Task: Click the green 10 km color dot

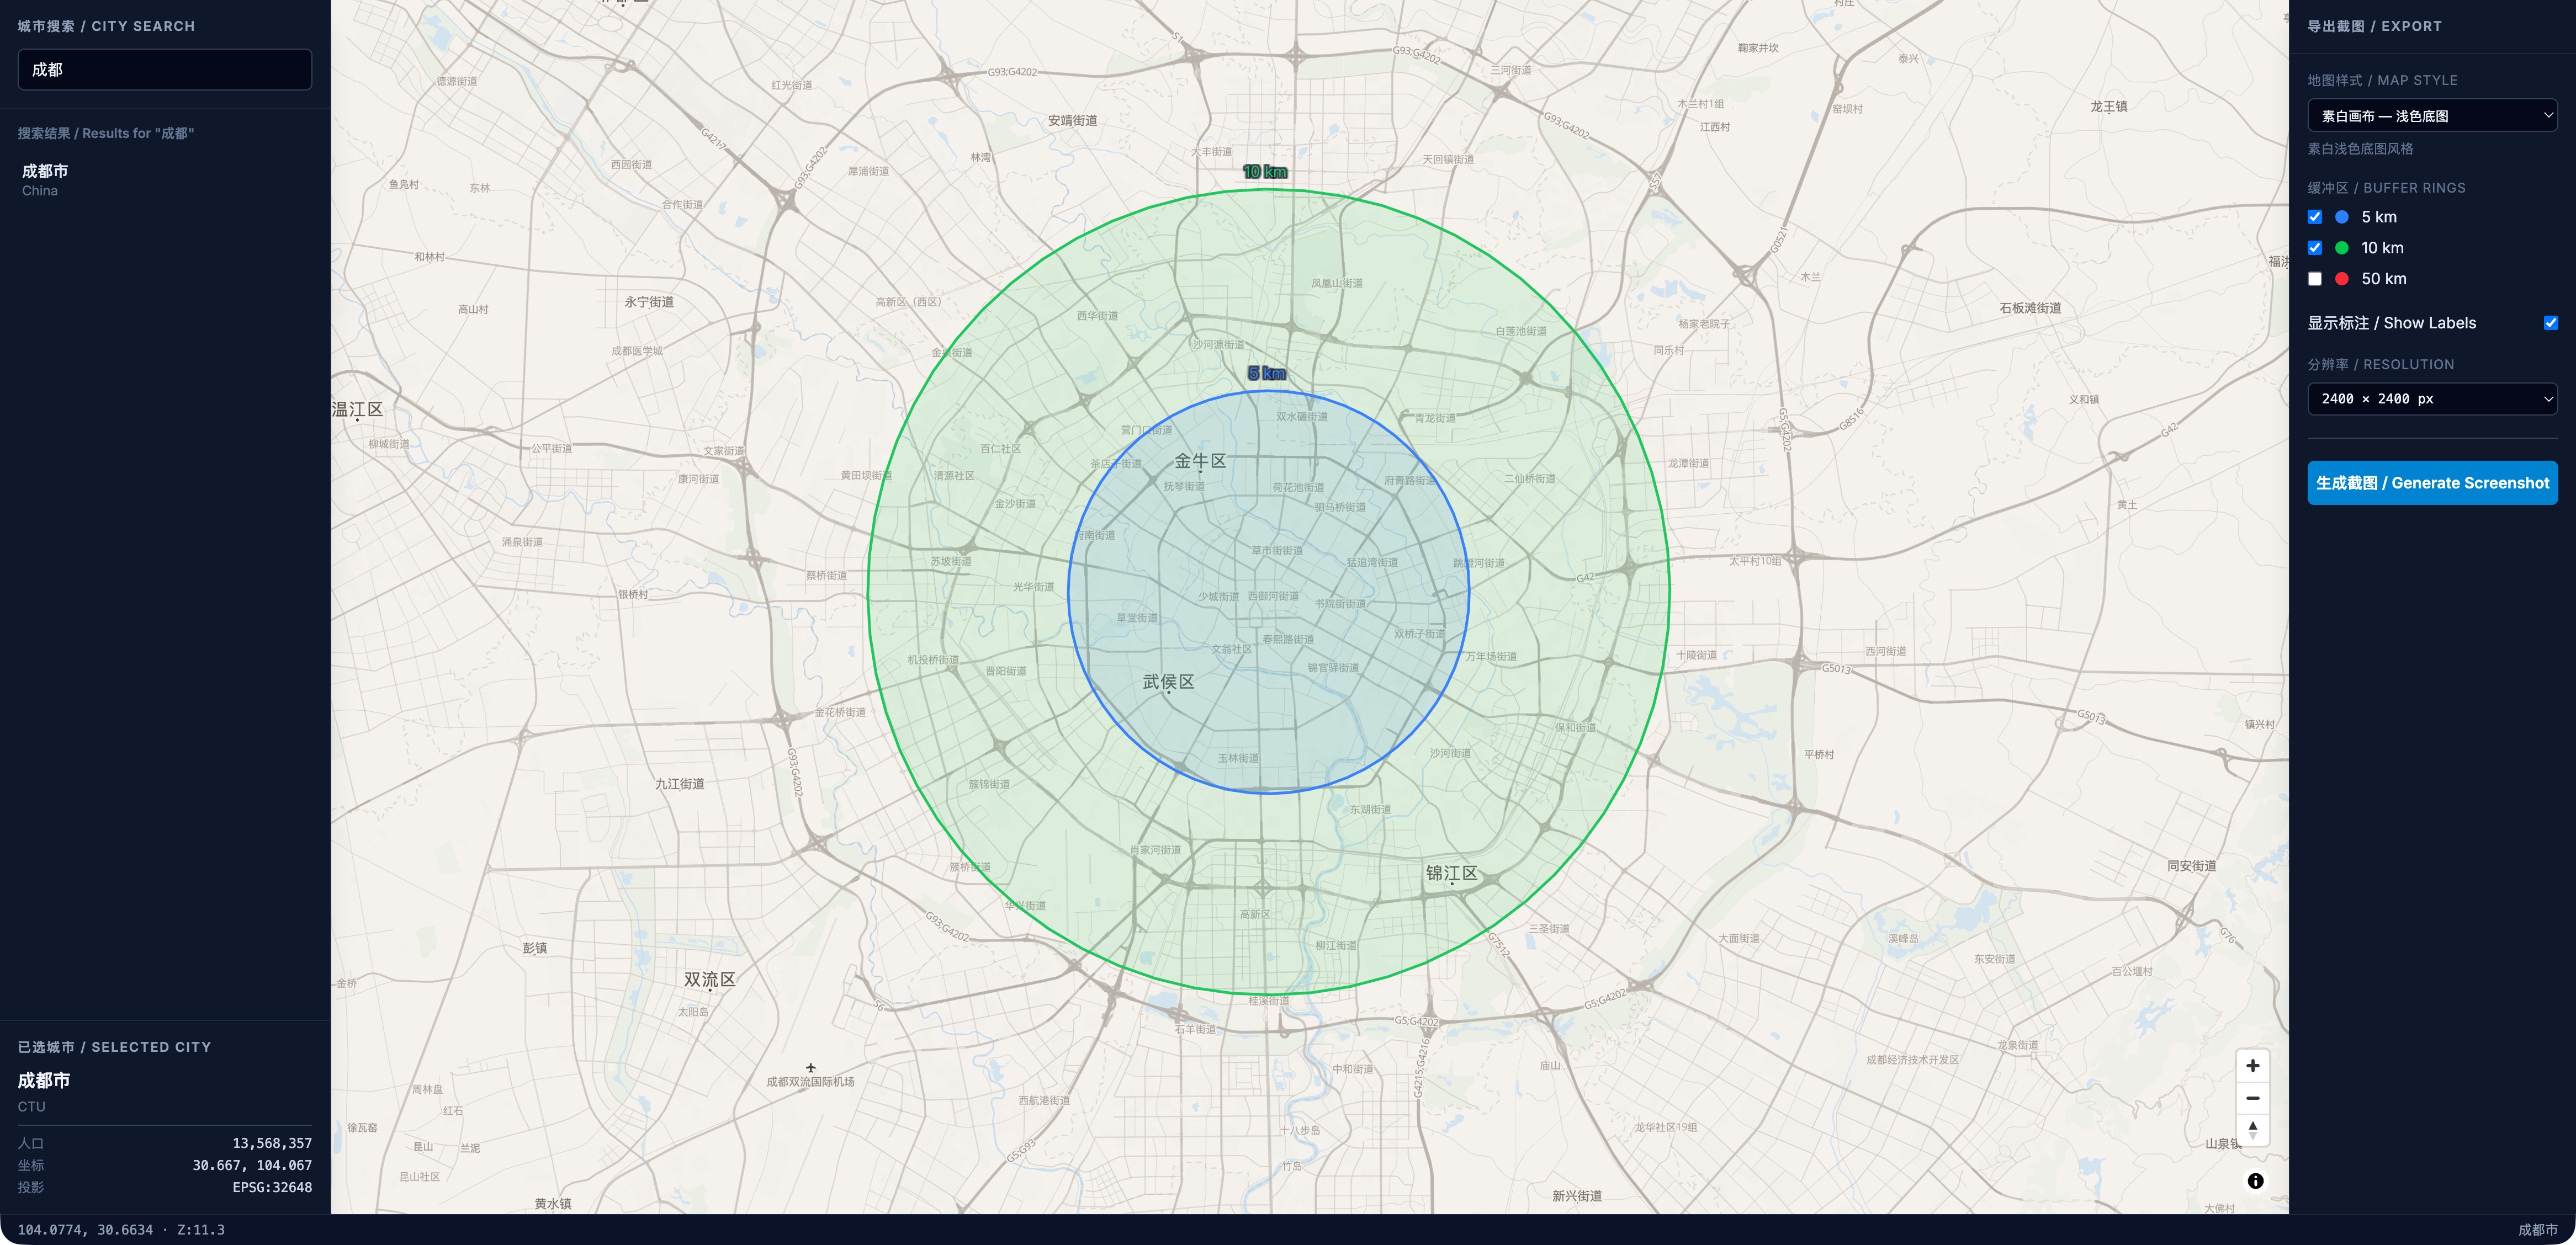Action: 2342,248
